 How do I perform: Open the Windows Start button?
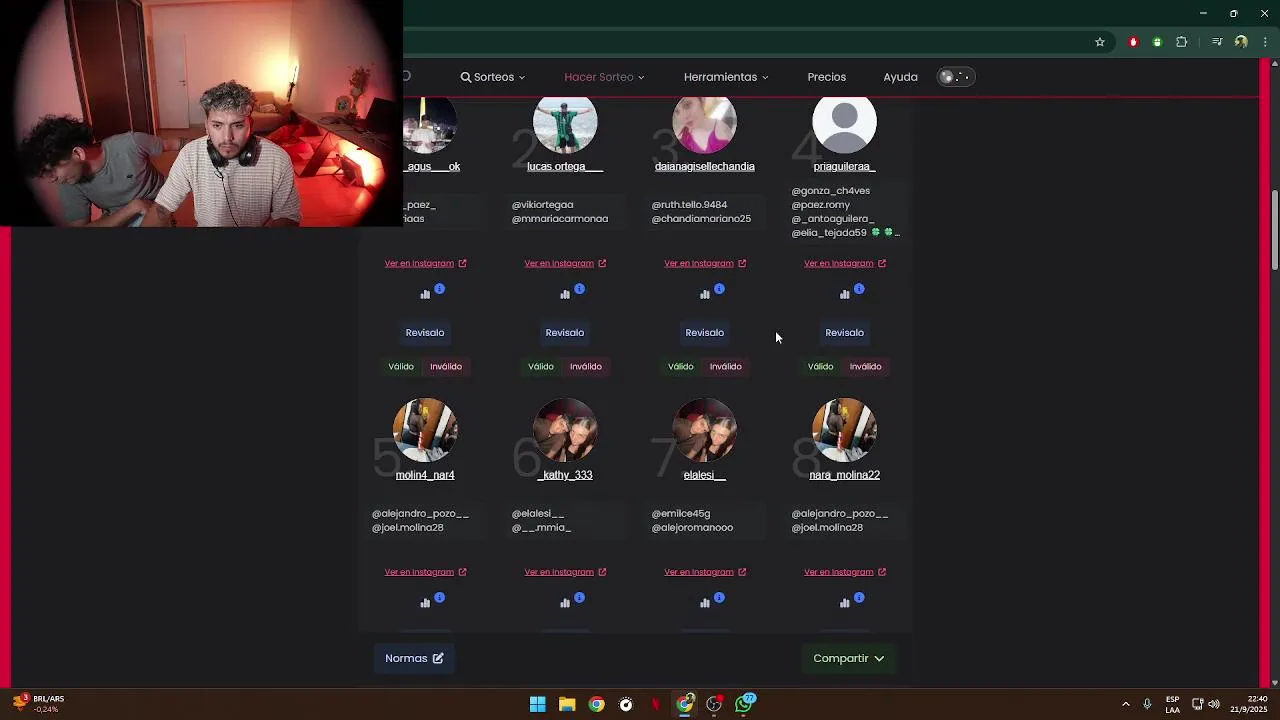[x=537, y=704]
